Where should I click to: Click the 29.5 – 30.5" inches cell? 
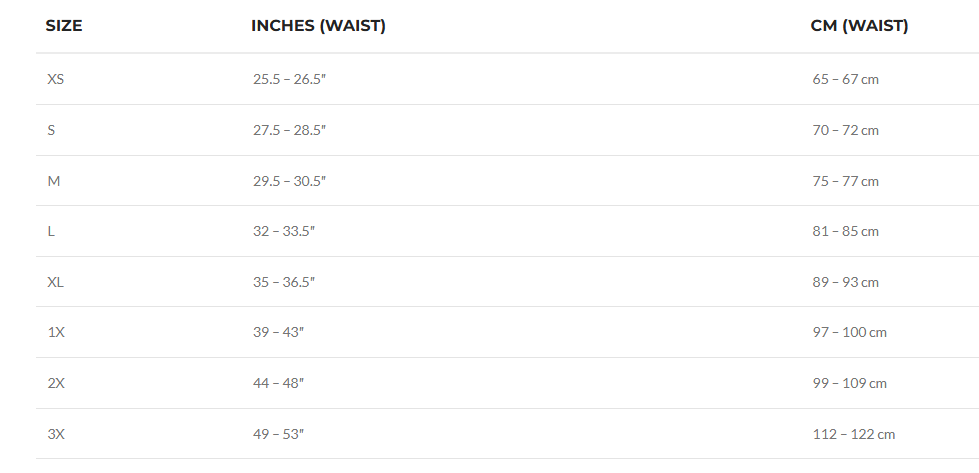click(289, 181)
